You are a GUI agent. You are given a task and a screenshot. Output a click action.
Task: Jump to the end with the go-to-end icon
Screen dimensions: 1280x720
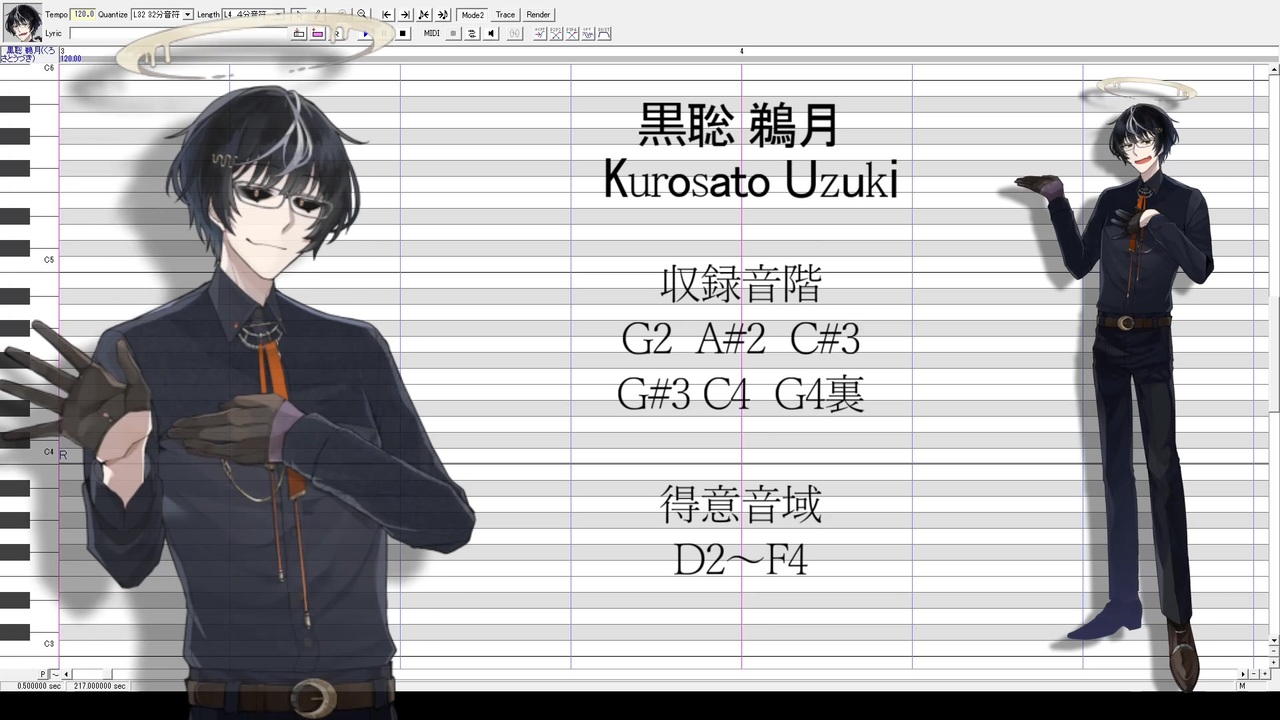click(x=405, y=14)
